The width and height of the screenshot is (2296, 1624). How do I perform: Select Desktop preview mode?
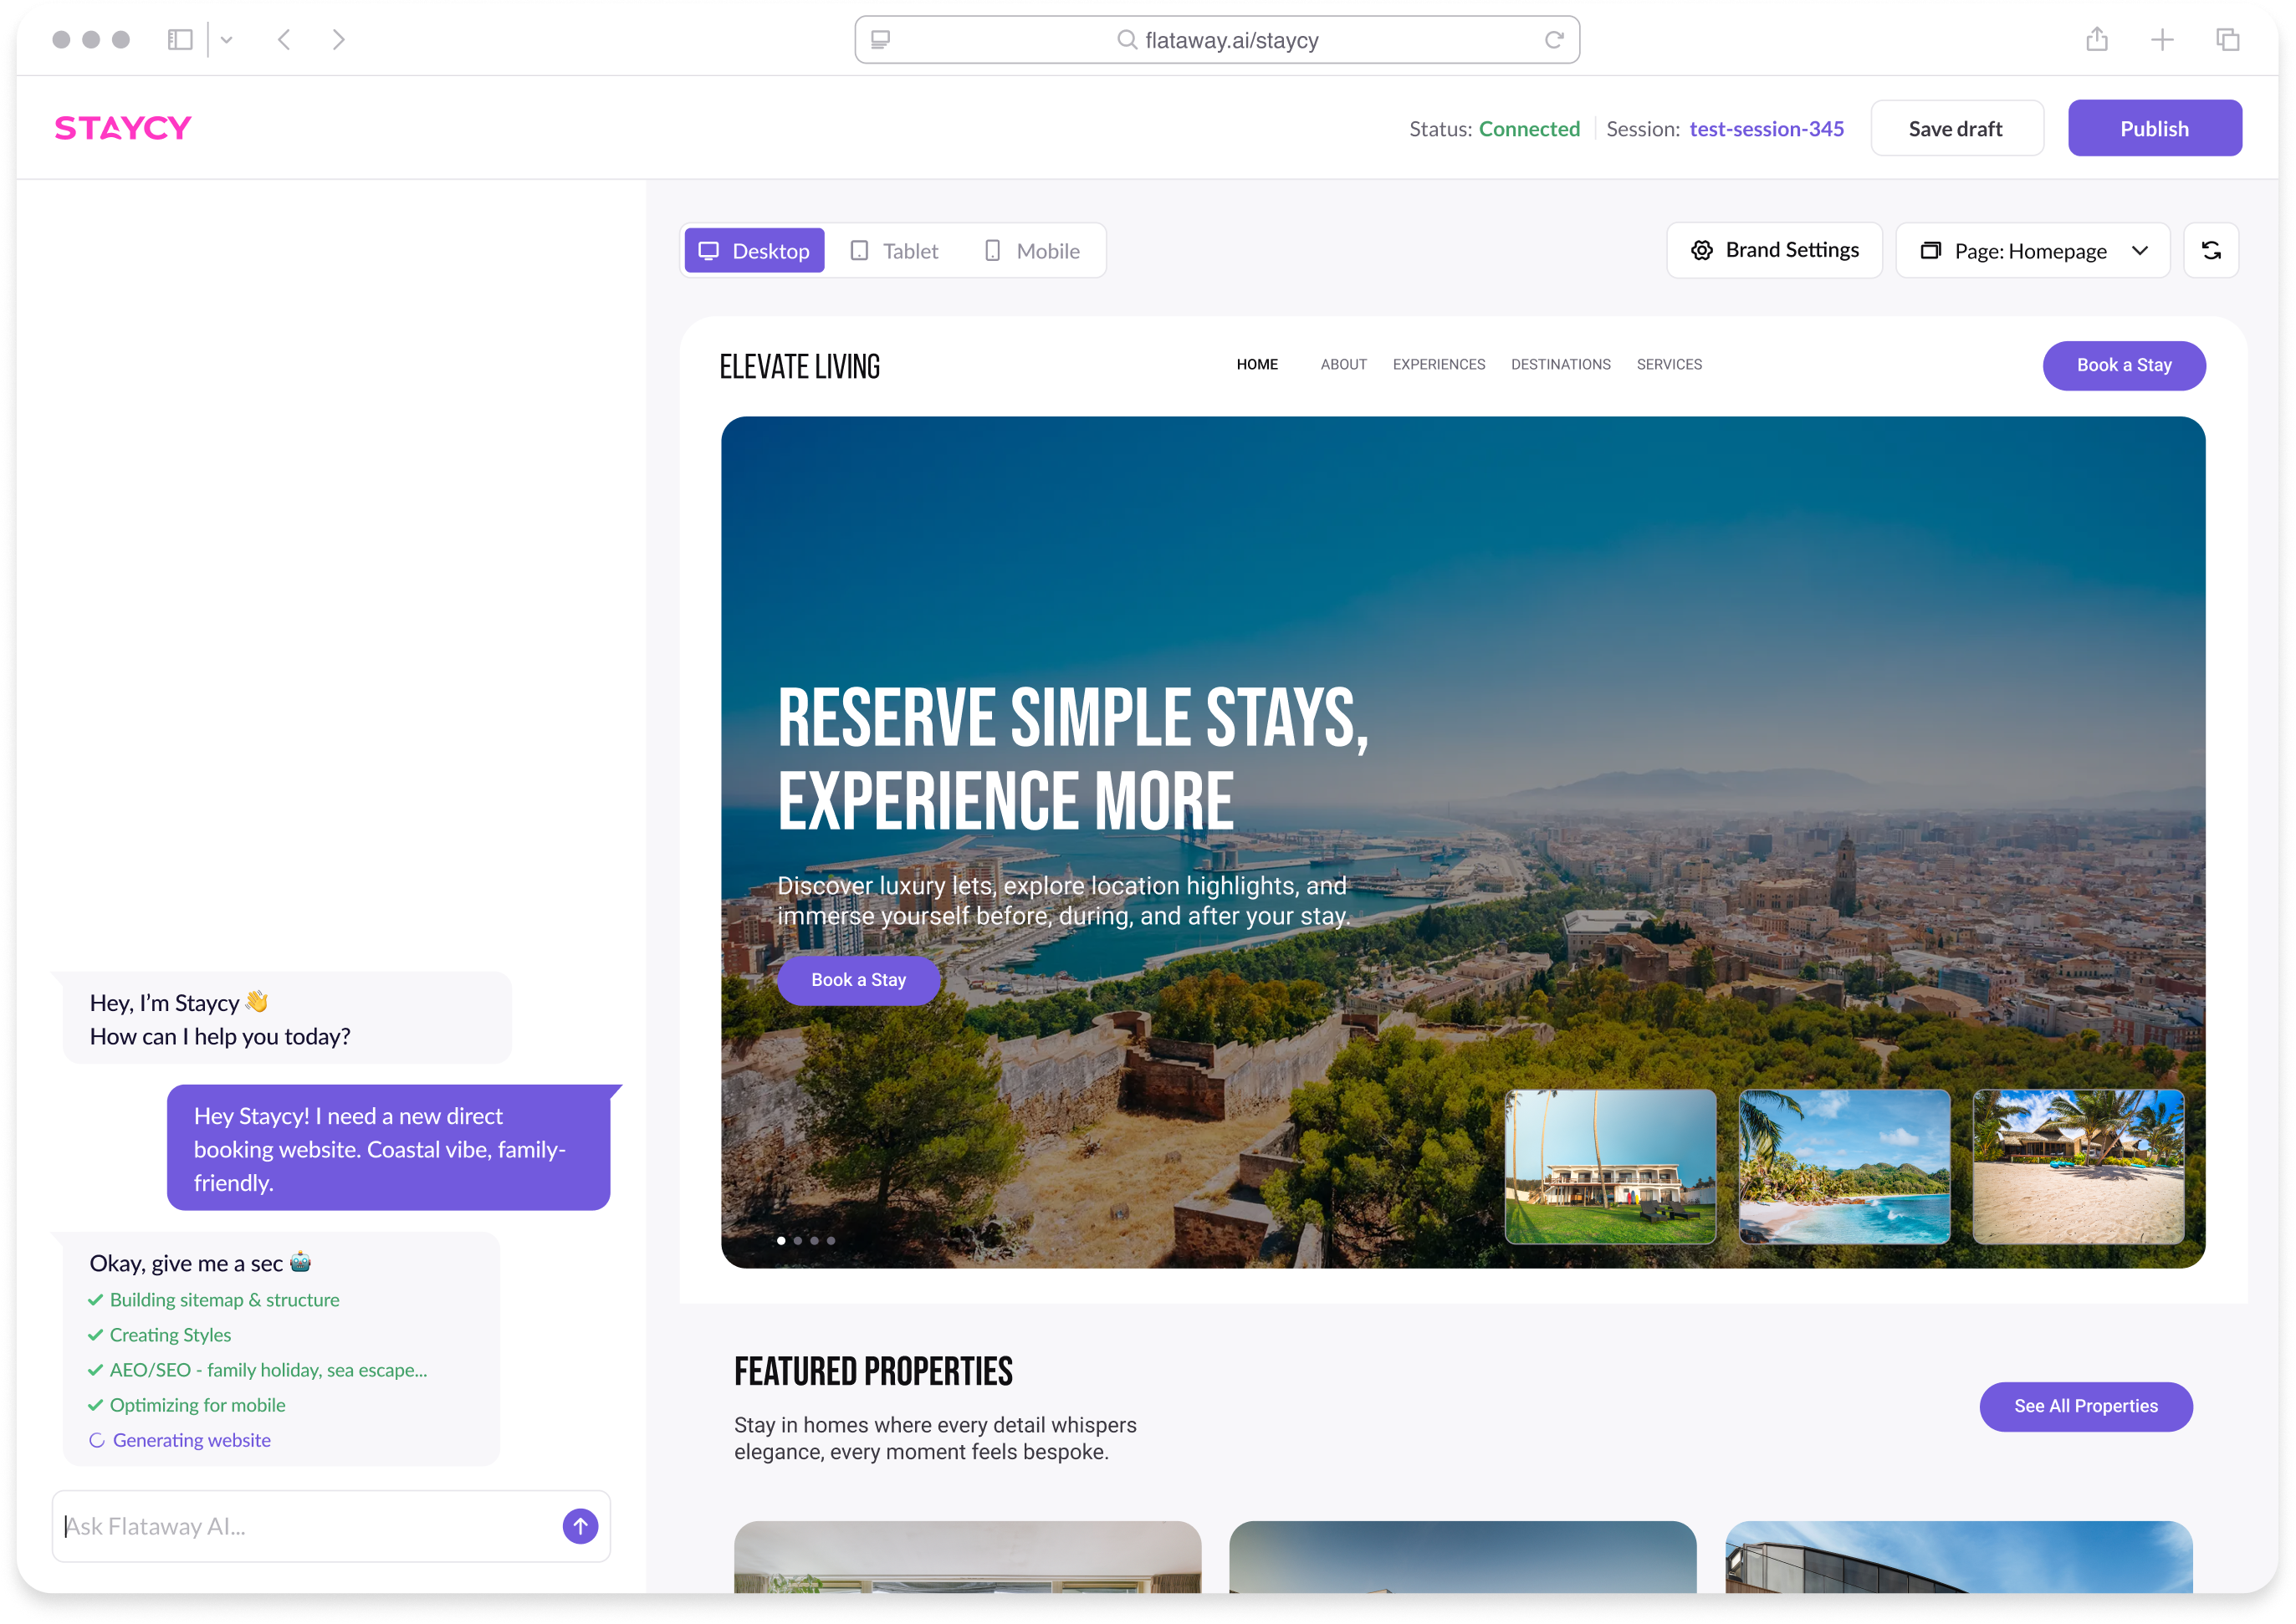click(x=754, y=250)
